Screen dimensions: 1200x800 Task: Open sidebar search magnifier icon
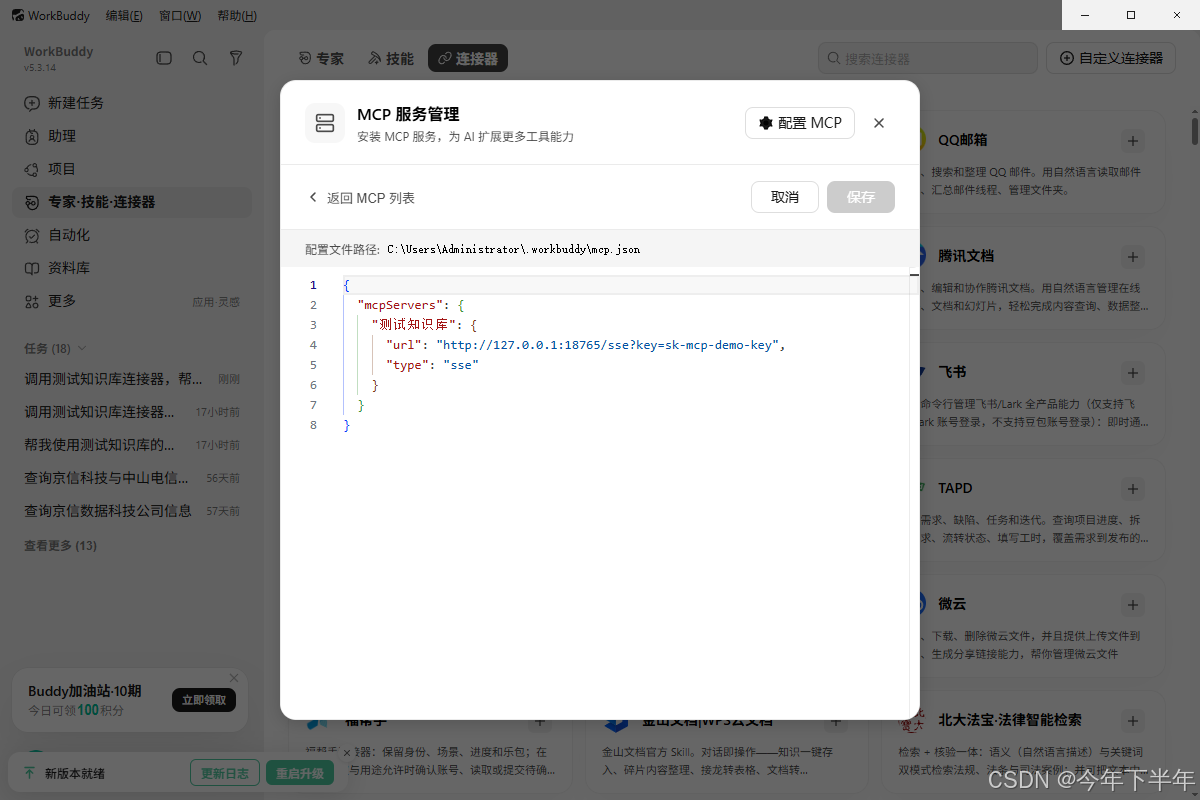(x=200, y=58)
